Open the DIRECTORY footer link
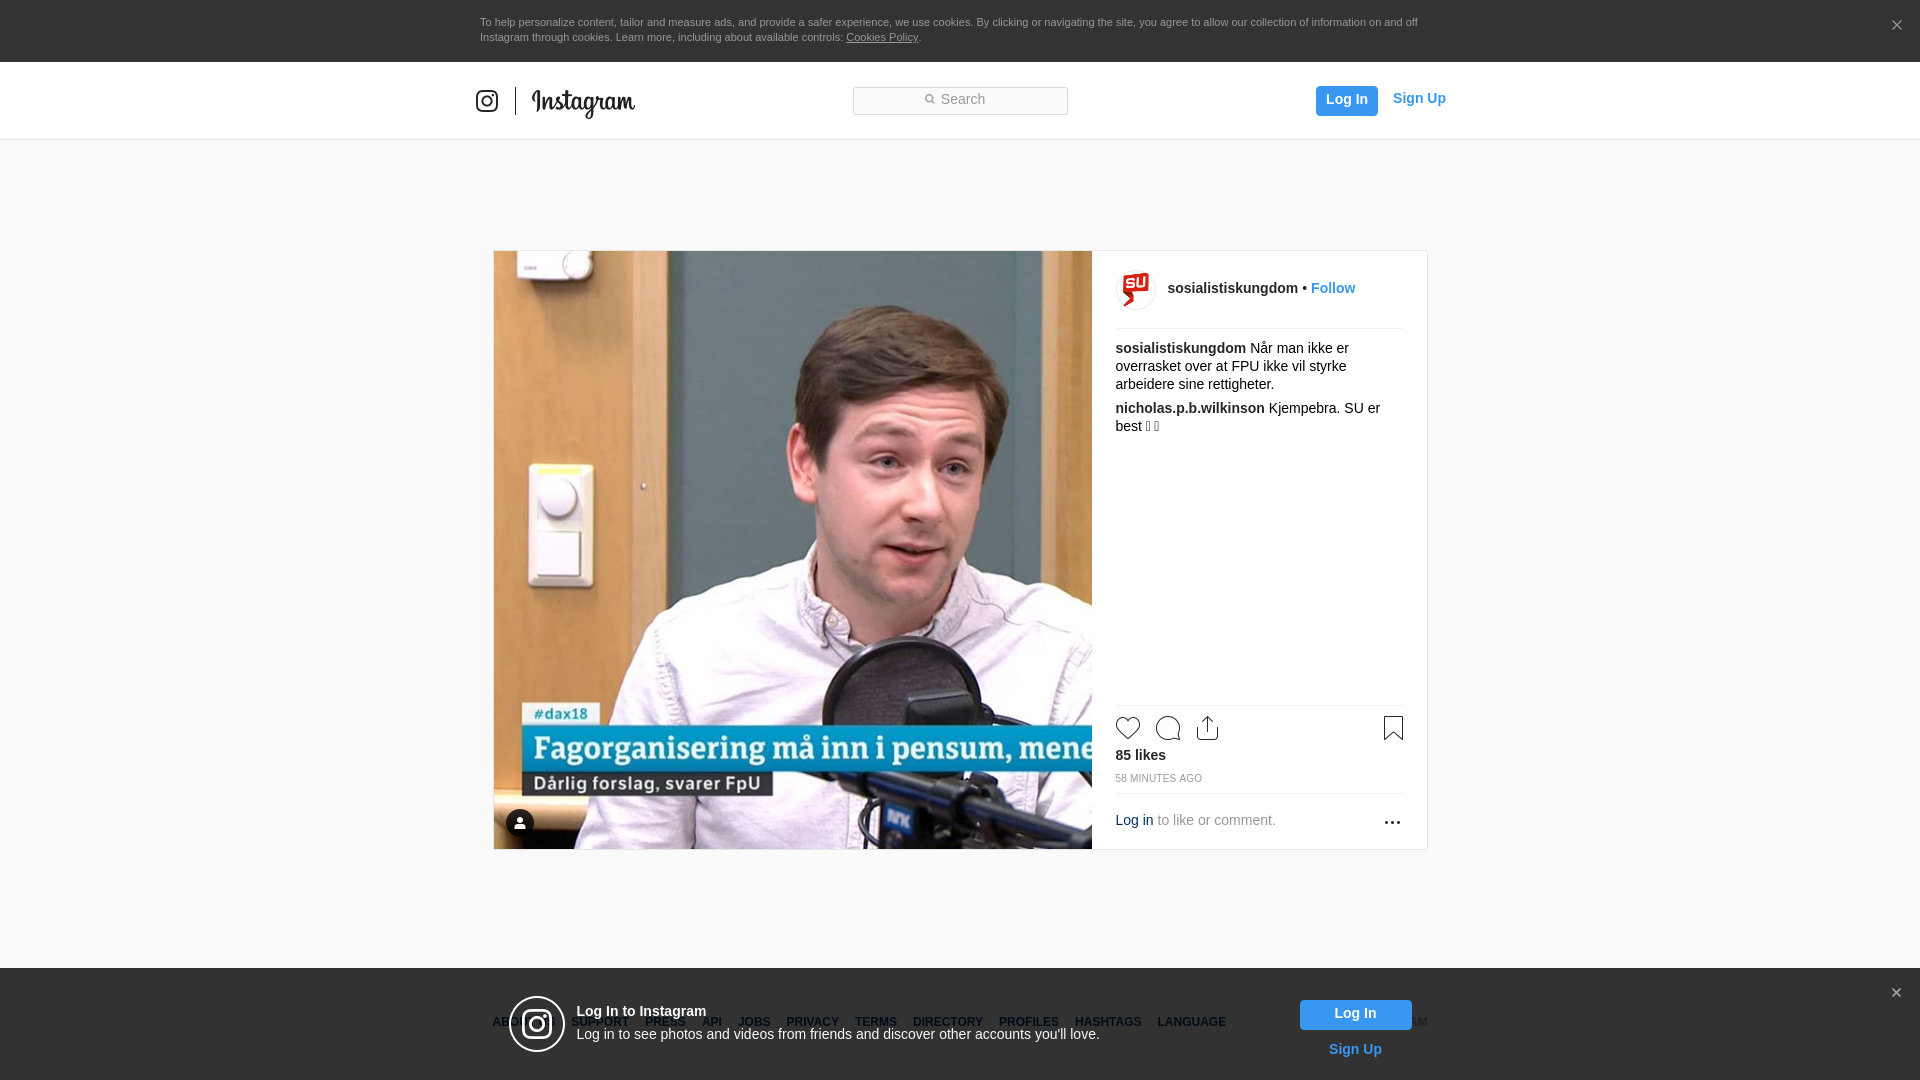This screenshot has height=1080, width=1920. point(947,1022)
